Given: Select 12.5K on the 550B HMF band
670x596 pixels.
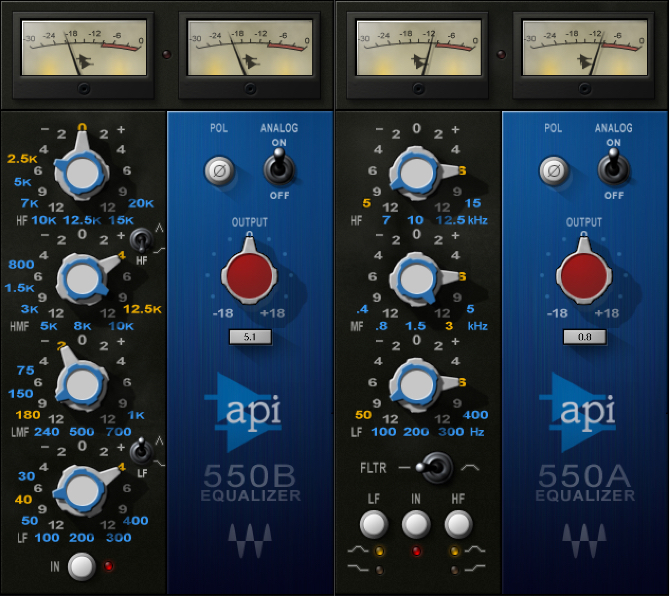Looking at the screenshot, I should click(x=142, y=309).
